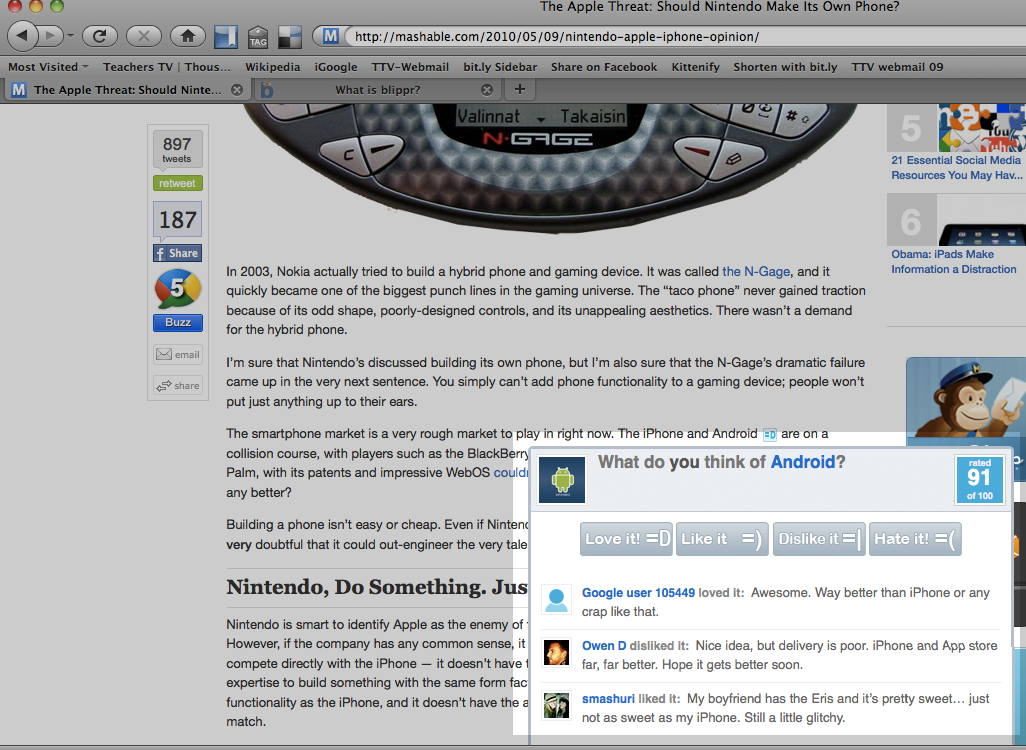The height and width of the screenshot is (750, 1026).
Task: Open the Owen D profile link
Action: tap(604, 646)
